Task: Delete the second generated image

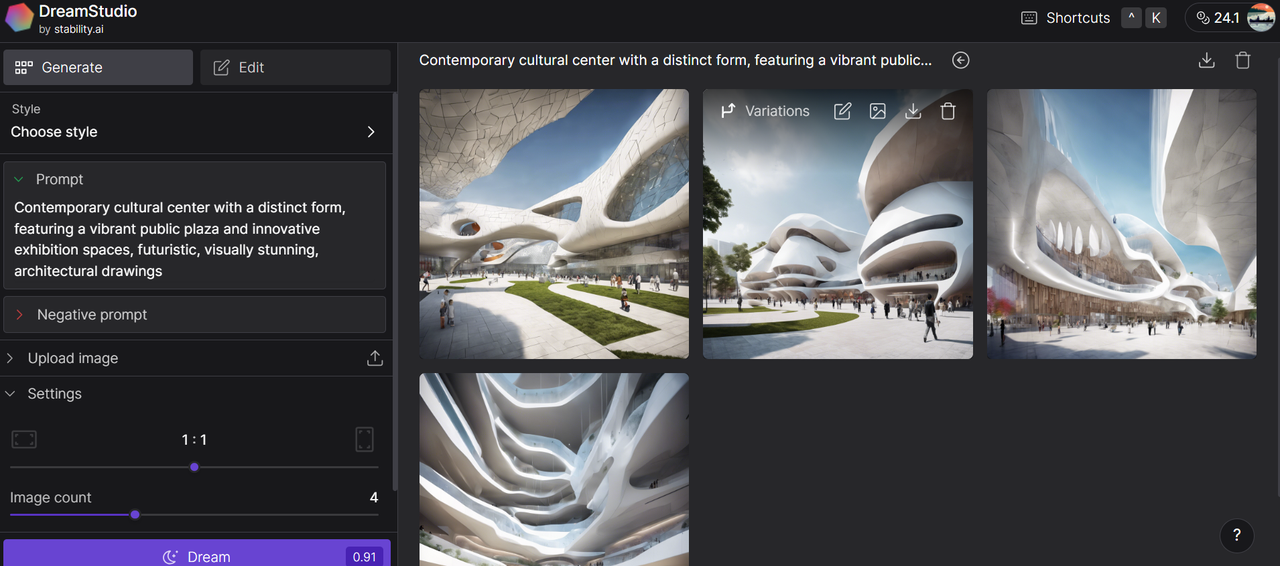Action: tap(948, 111)
